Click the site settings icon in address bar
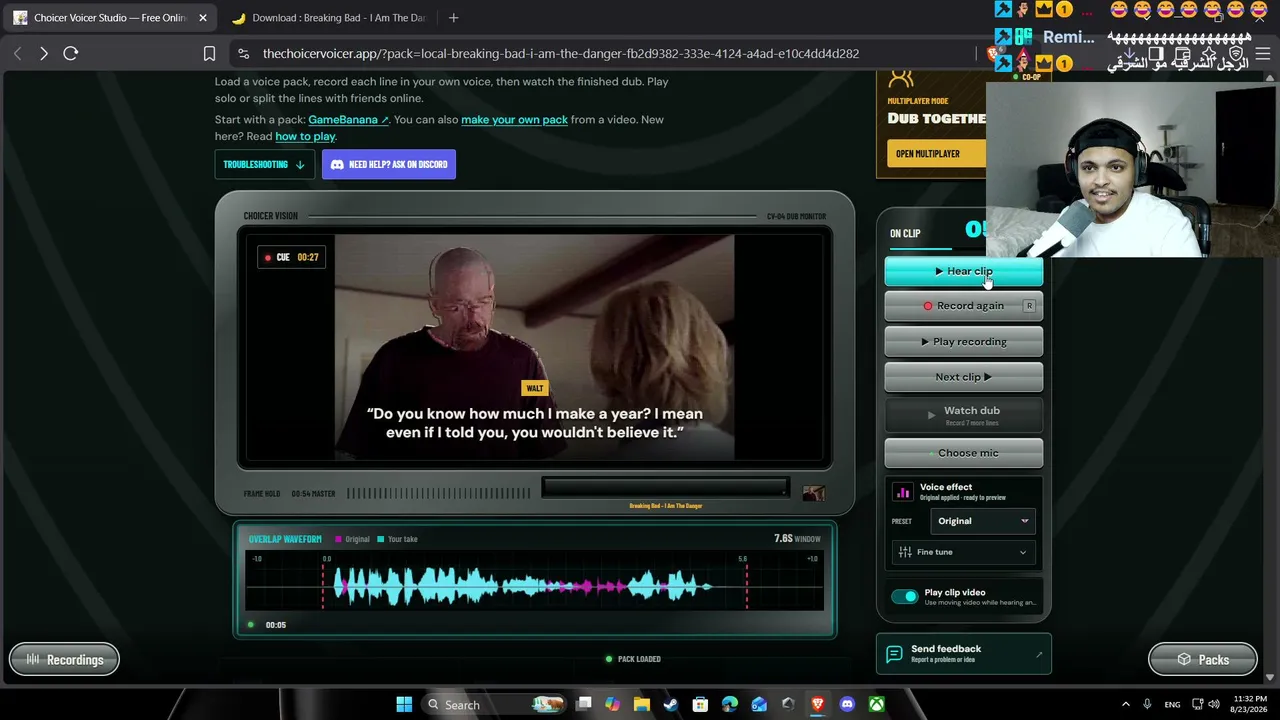 pyautogui.click(x=243, y=54)
